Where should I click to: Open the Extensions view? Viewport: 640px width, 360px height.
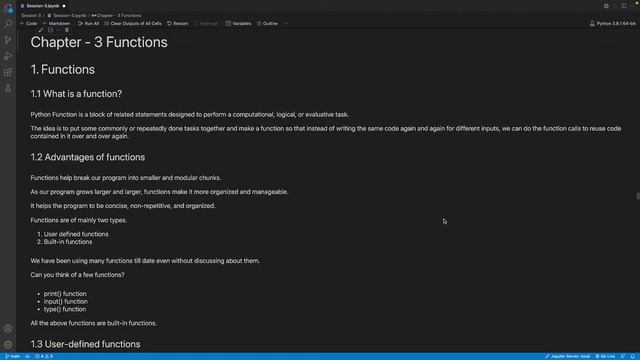[8, 72]
